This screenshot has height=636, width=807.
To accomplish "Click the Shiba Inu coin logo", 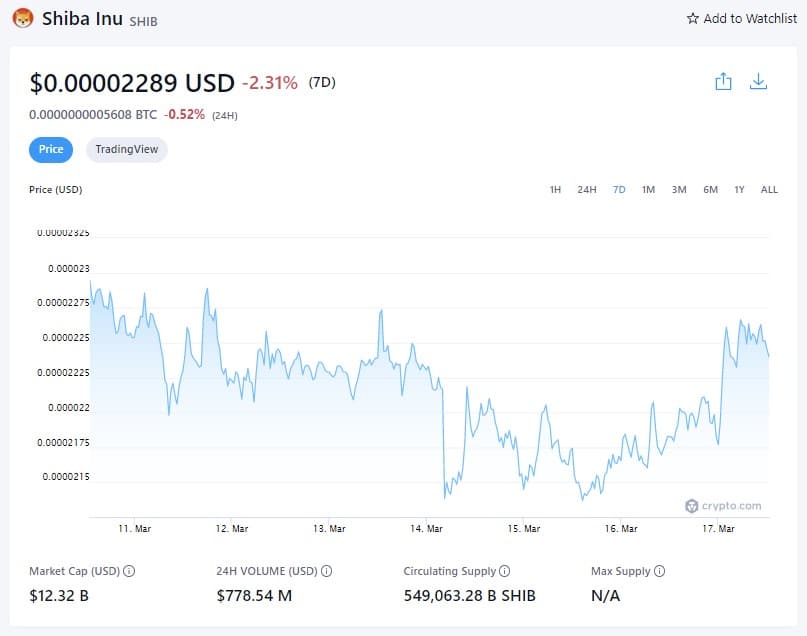I will pyautogui.click(x=23, y=19).
